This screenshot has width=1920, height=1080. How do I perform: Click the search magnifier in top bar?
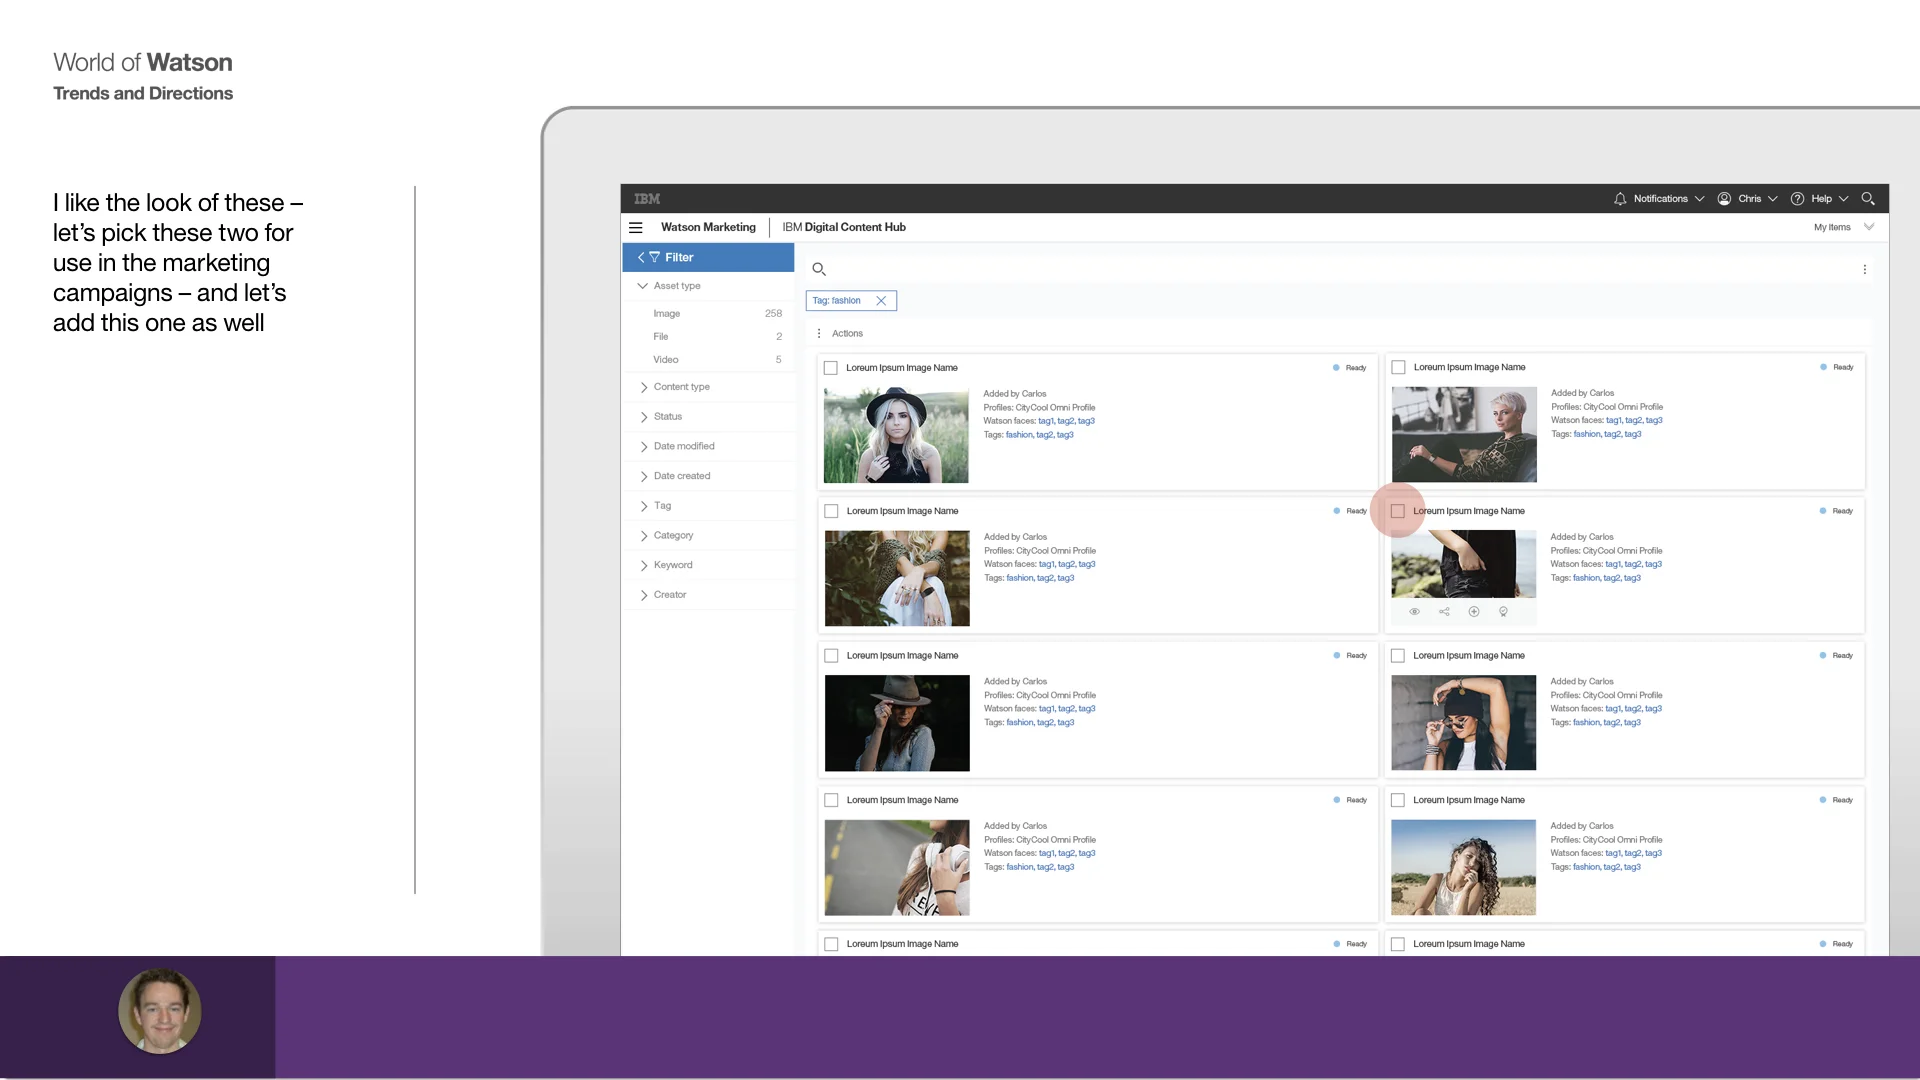click(x=1868, y=199)
